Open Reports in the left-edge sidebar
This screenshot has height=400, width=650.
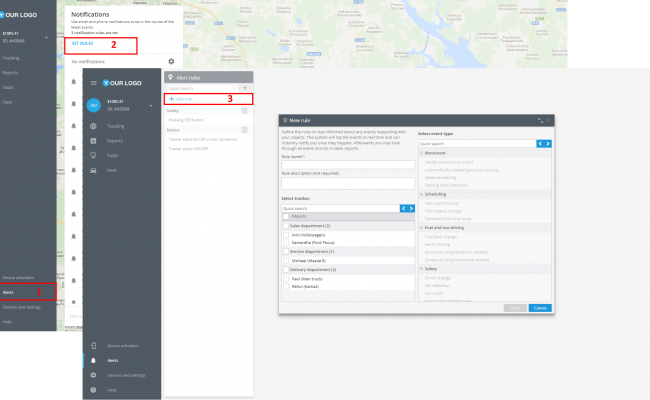[x=10, y=73]
